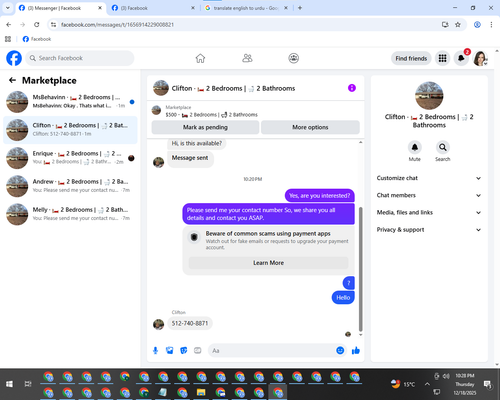The height and width of the screenshot is (400, 500).
Task: Open the $500 Marketplace listing thumbnail
Action: tap(156, 110)
